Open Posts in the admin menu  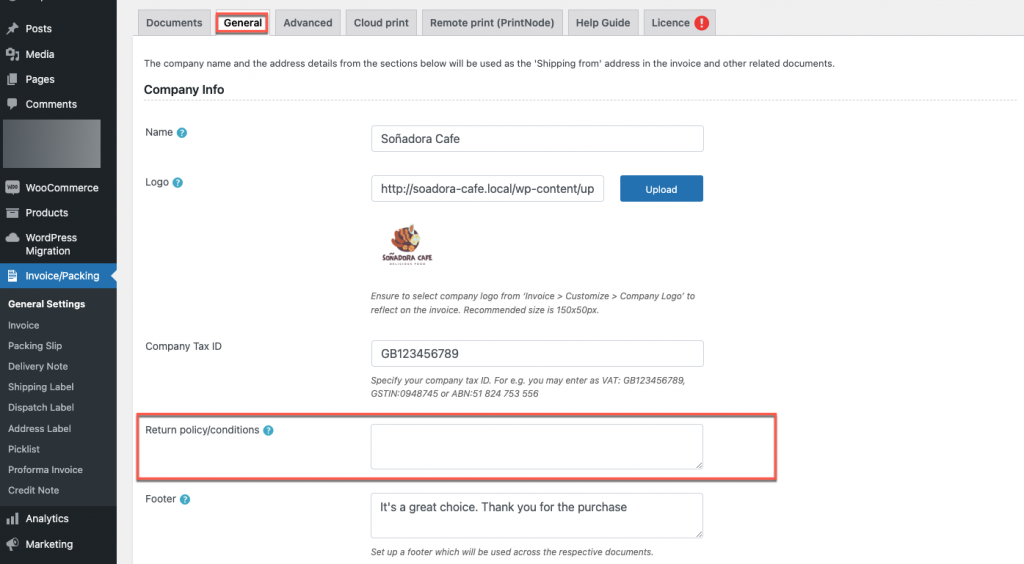39,29
